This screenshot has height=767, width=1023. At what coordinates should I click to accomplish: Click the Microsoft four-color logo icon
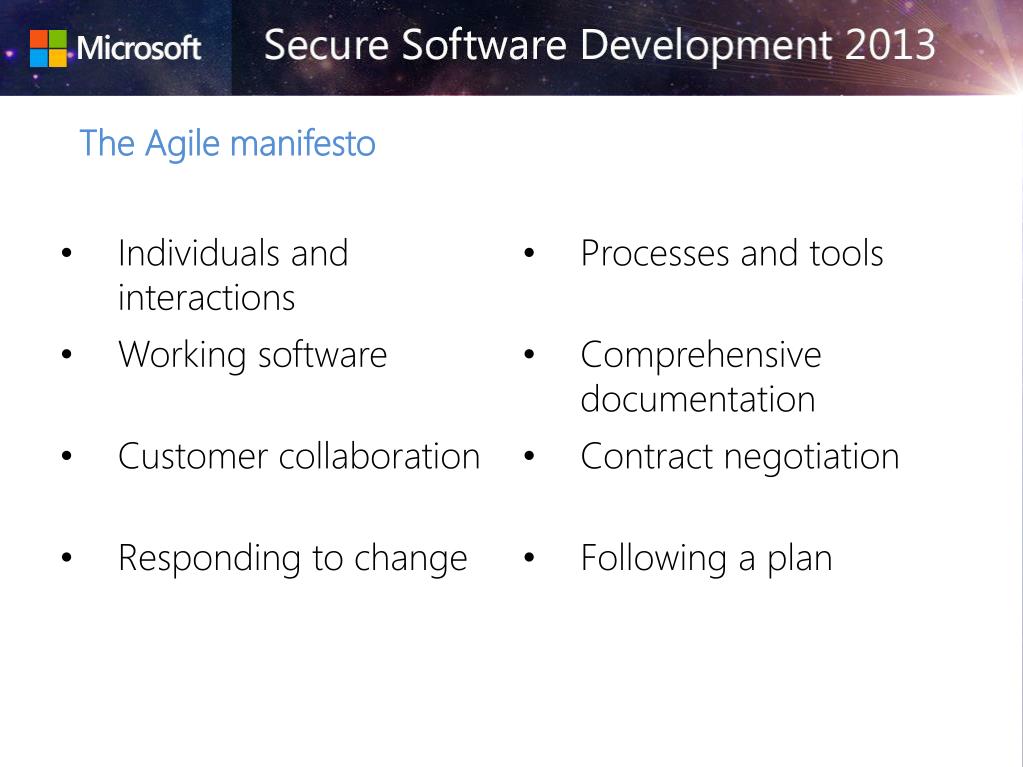(48, 48)
